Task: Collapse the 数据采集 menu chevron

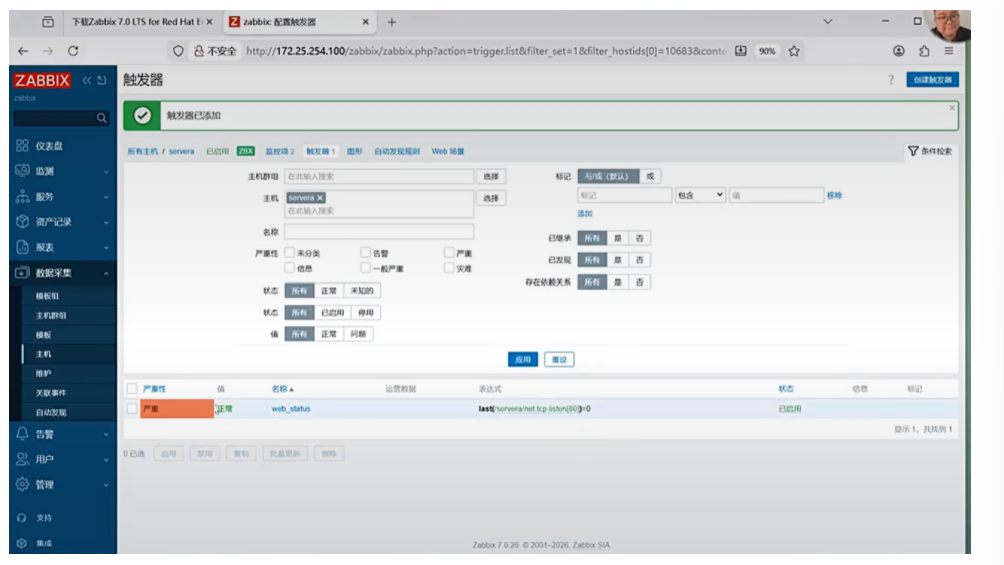Action: tap(106, 274)
